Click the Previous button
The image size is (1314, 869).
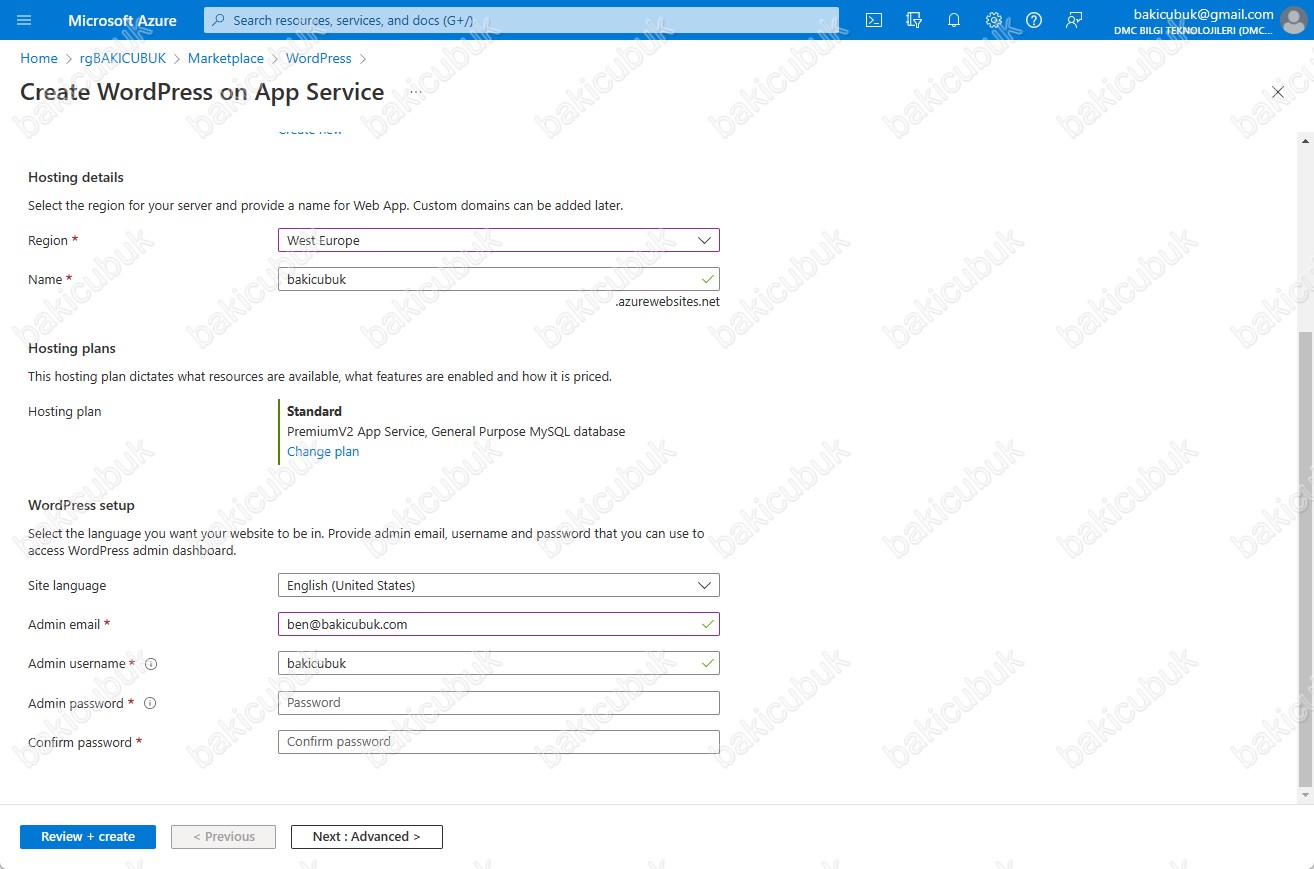click(223, 837)
